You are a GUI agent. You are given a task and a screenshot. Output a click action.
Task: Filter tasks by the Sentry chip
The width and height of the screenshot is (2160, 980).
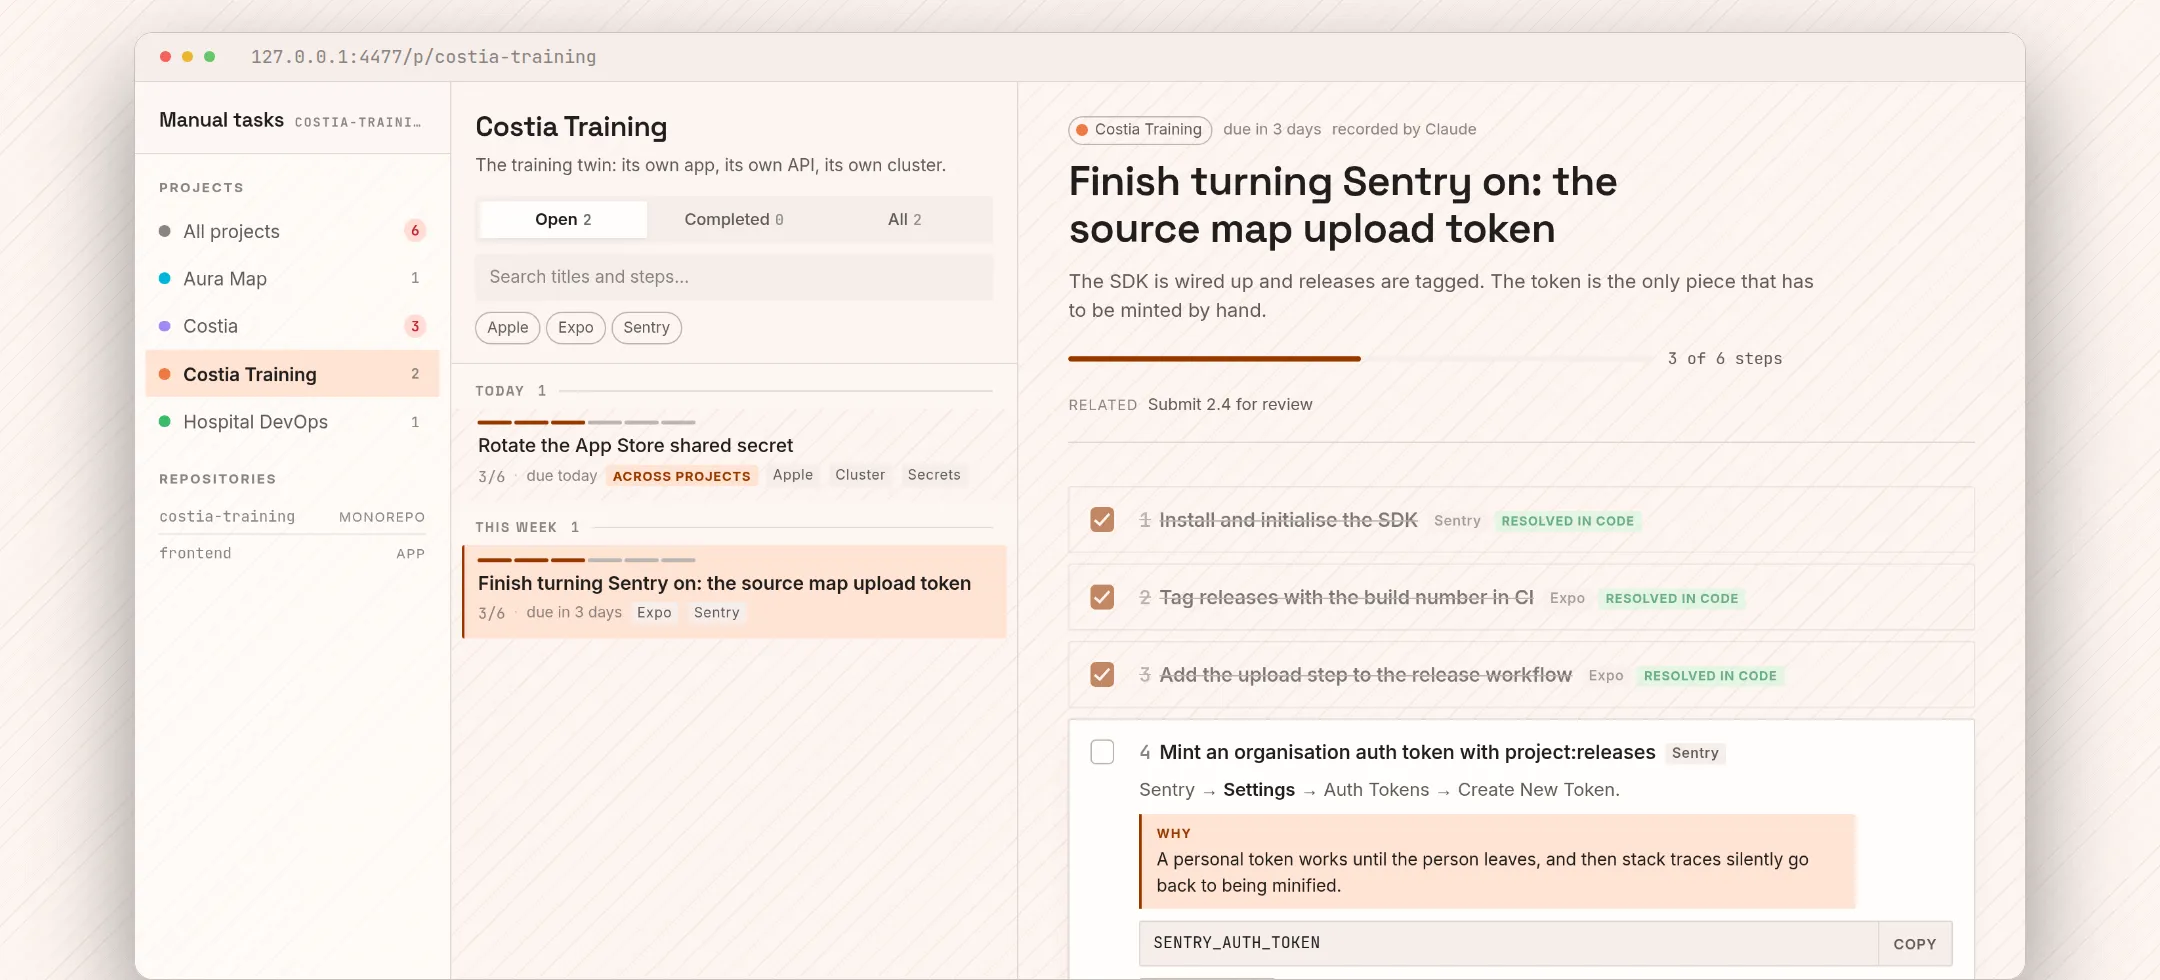[647, 328]
